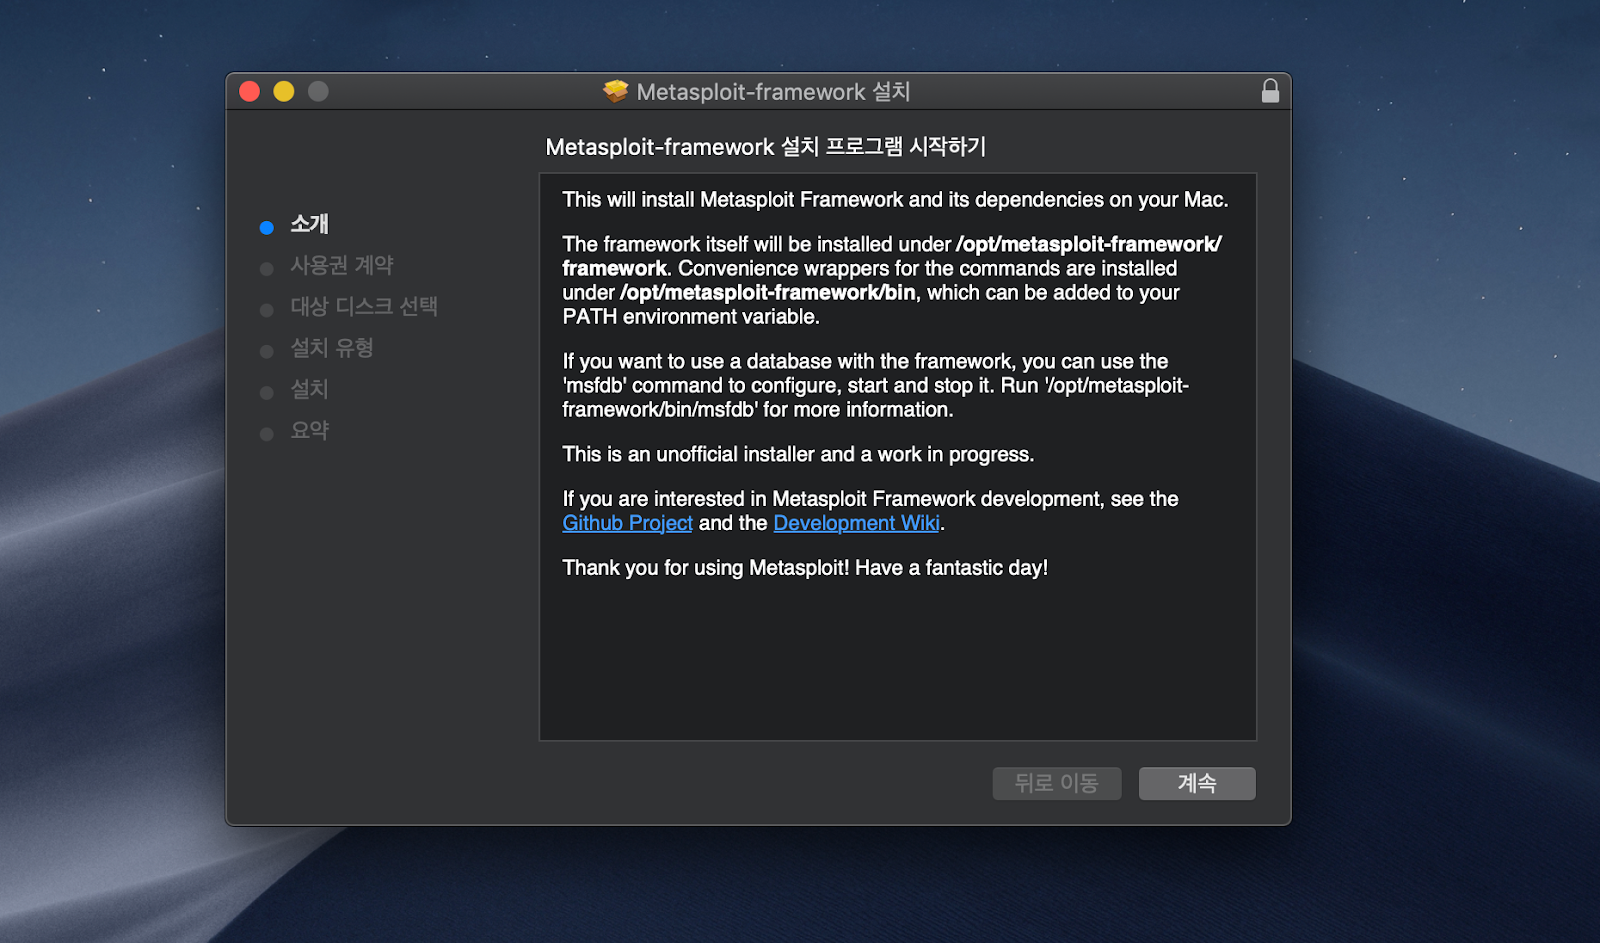Click the line starting "'msfdb' command to configure"
The height and width of the screenshot is (943, 1600).
[x=875, y=386]
